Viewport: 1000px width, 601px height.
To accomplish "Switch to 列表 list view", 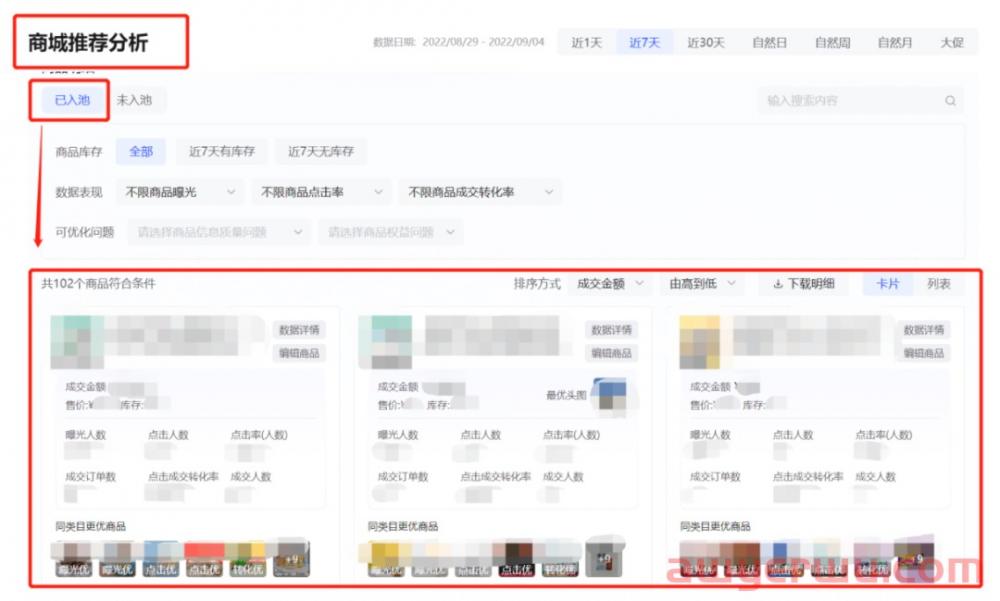I will point(938,284).
